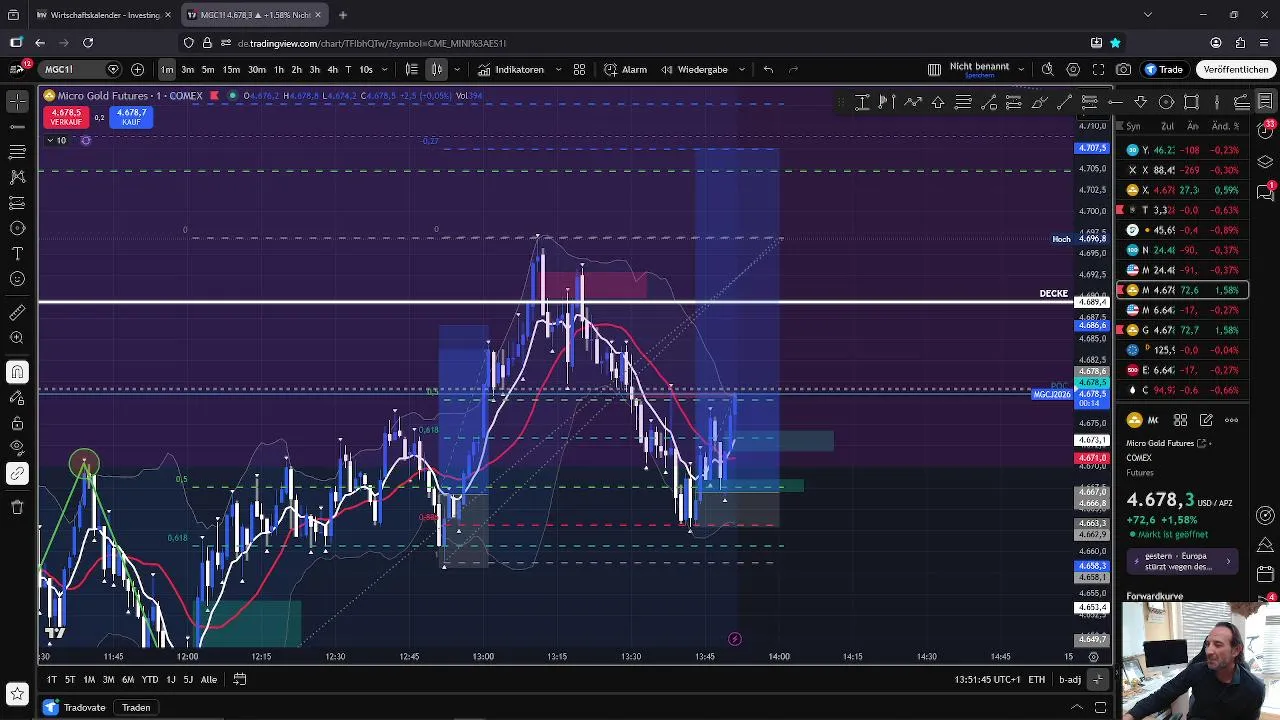The width and height of the screenshot is (1280, 720).
Task: Select the 1m timeframe
Action: pyautogui.click(x=167, y=69)
